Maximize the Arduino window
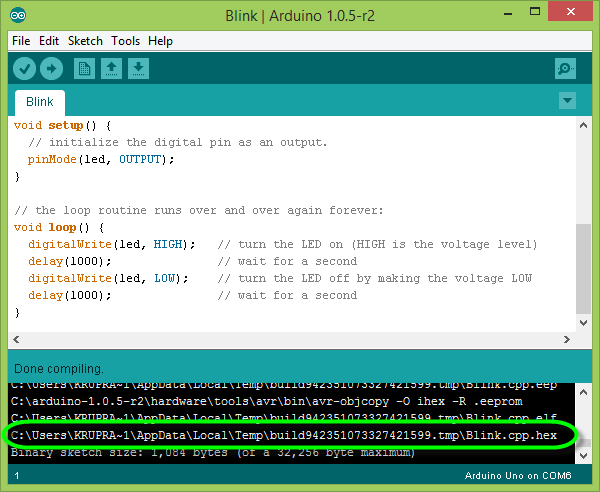 535,12
